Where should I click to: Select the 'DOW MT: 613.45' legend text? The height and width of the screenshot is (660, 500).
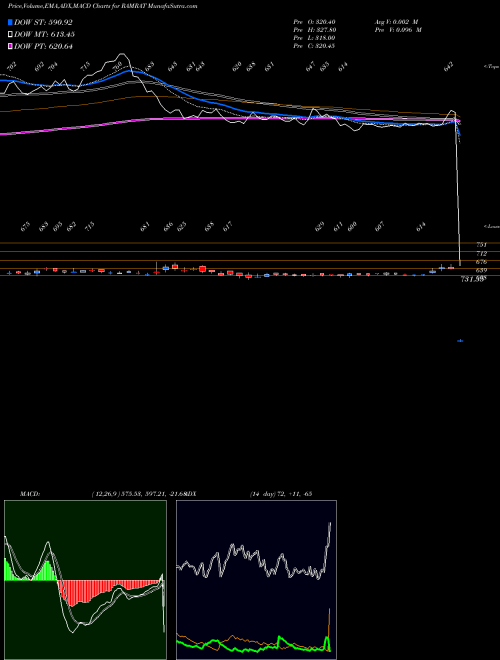pos(45,34)
